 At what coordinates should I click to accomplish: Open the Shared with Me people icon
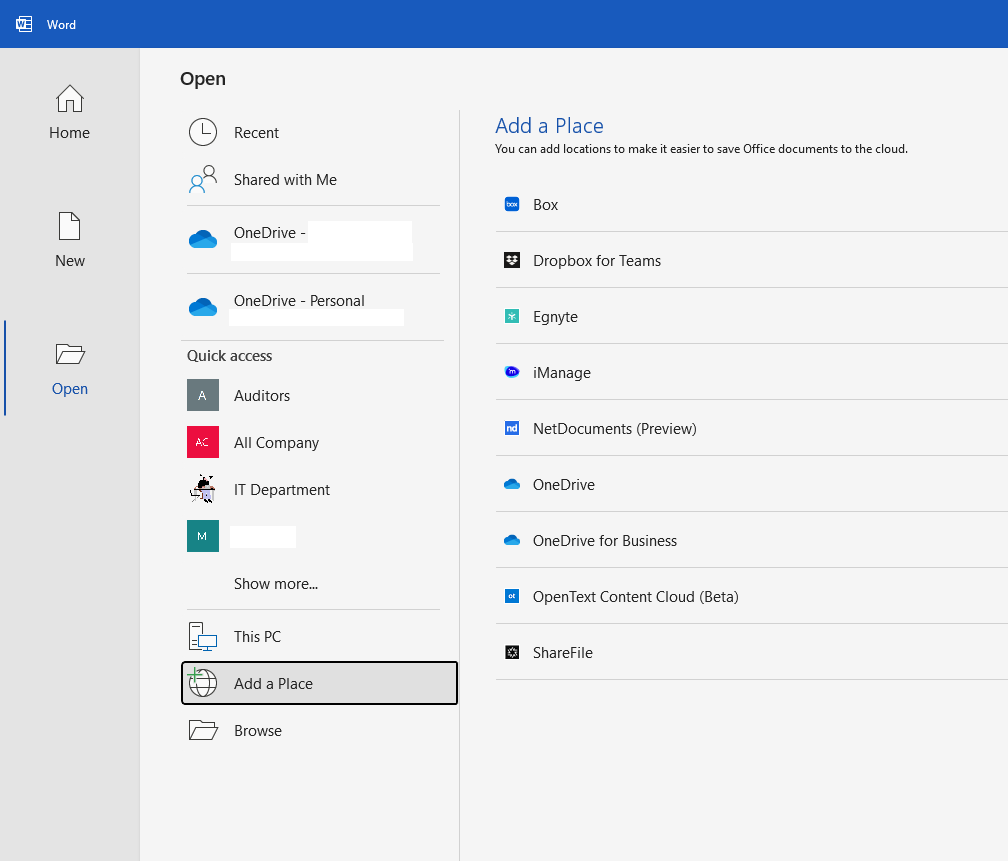click(x=202, y=179)
